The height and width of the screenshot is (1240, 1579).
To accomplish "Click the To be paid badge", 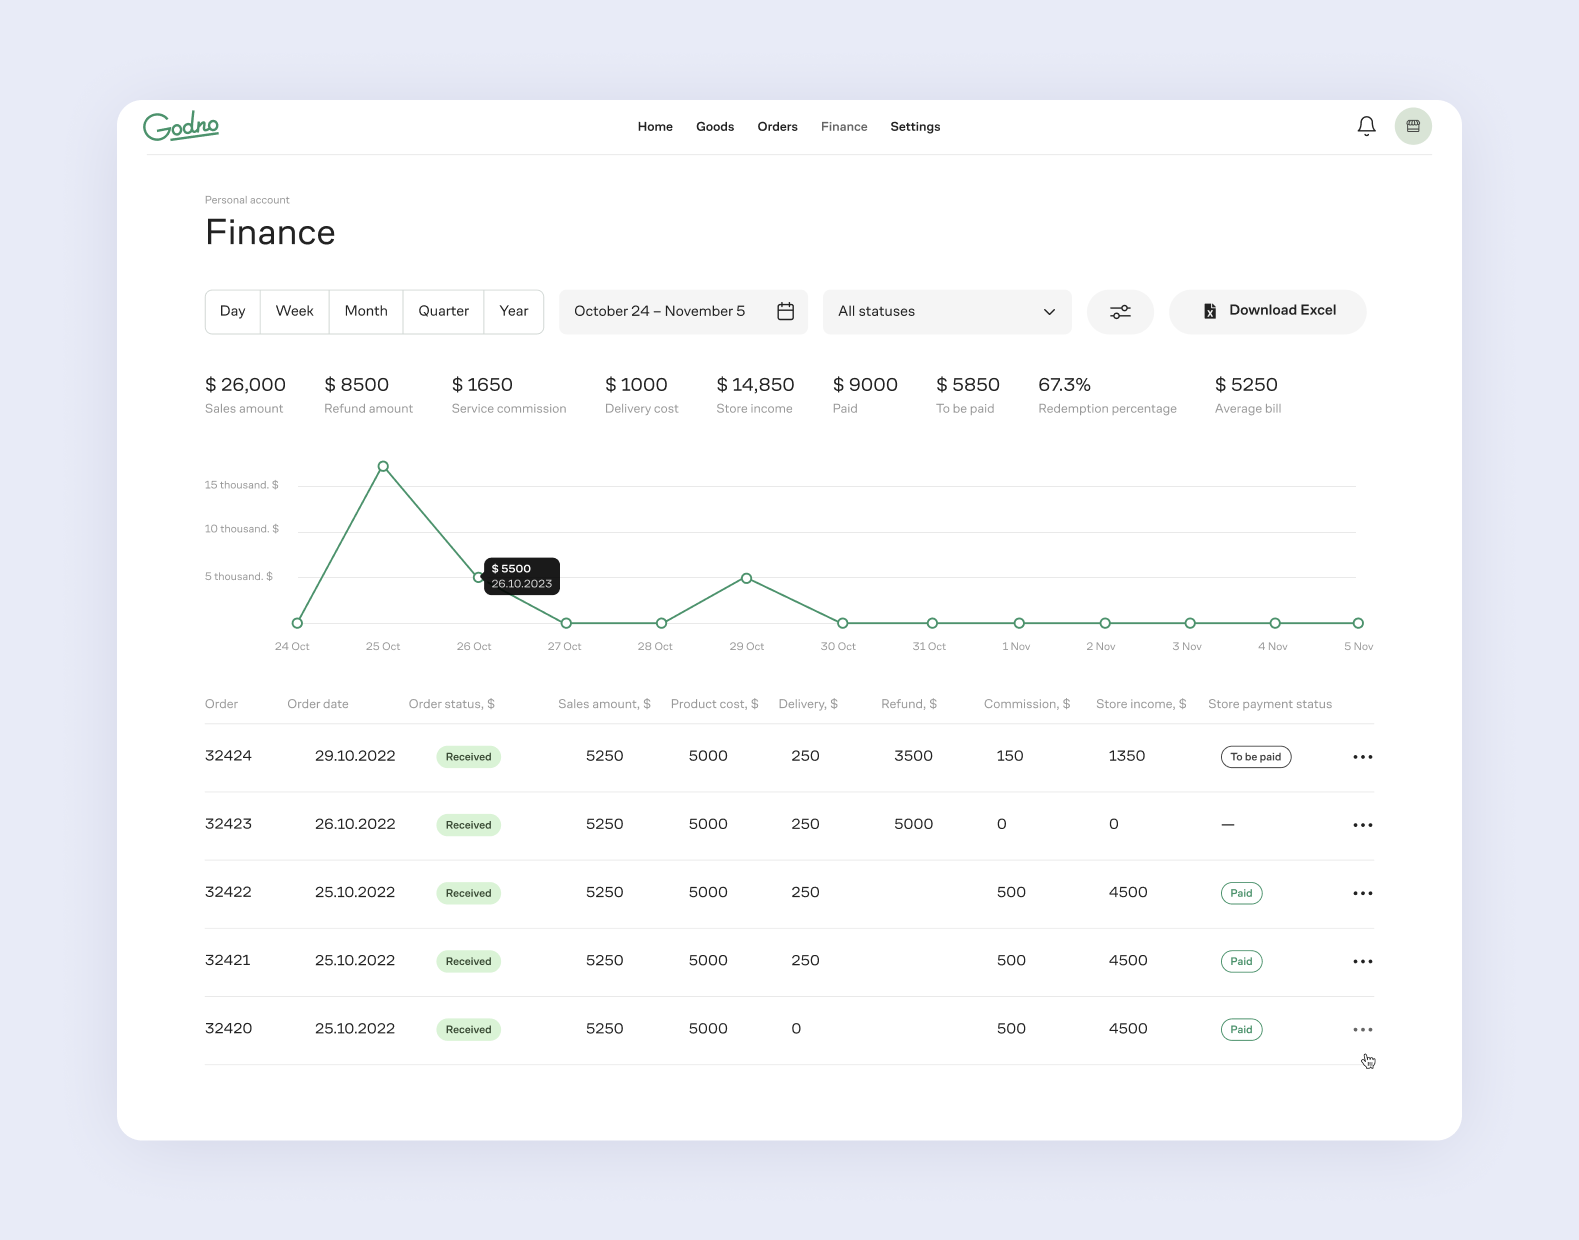I will tap(1256, 757).
